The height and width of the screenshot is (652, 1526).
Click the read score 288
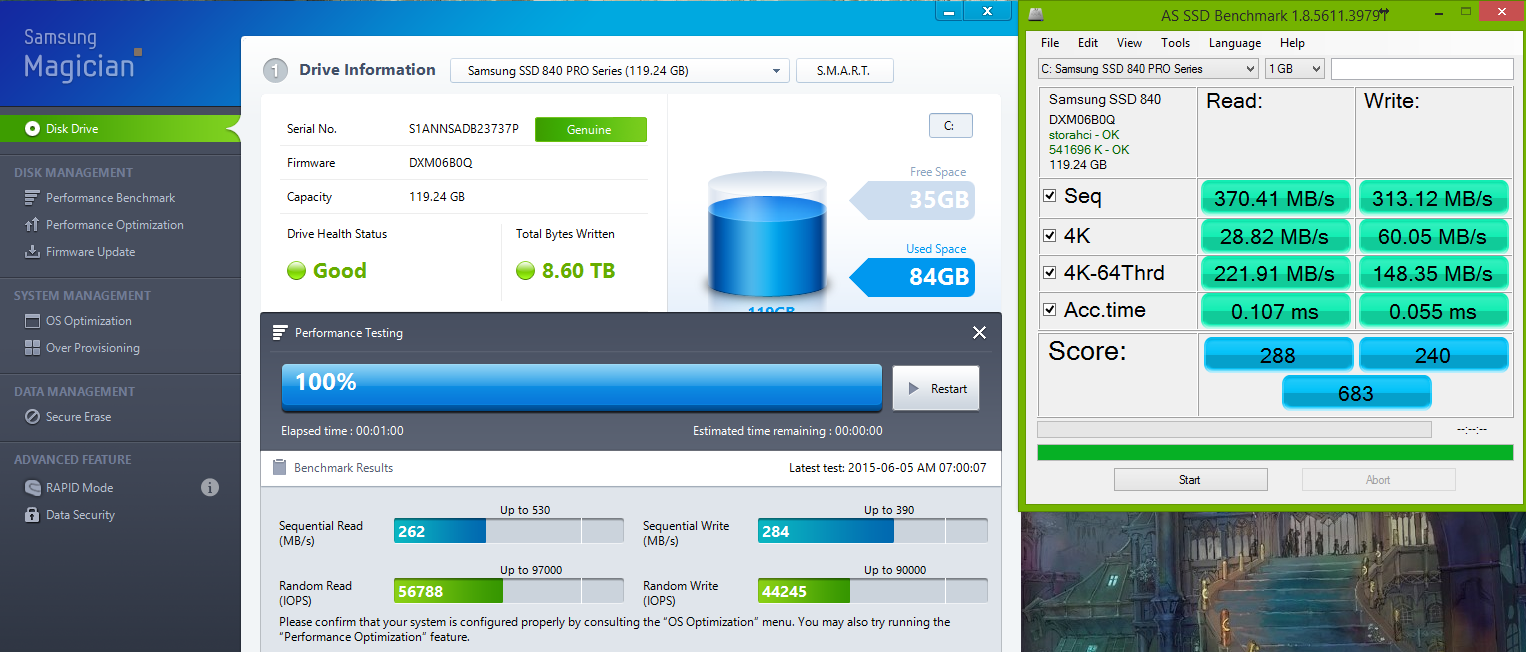pos(1278,355)
